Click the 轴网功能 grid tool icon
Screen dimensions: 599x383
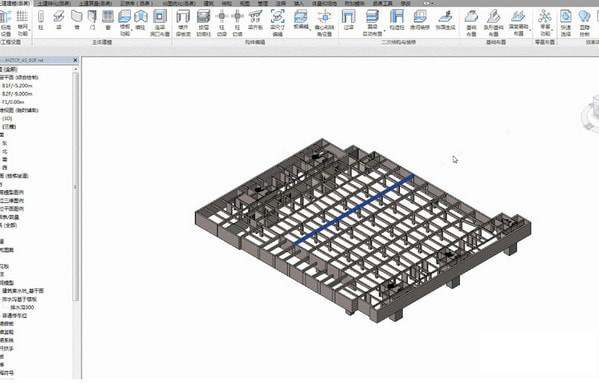click(23, 23)
